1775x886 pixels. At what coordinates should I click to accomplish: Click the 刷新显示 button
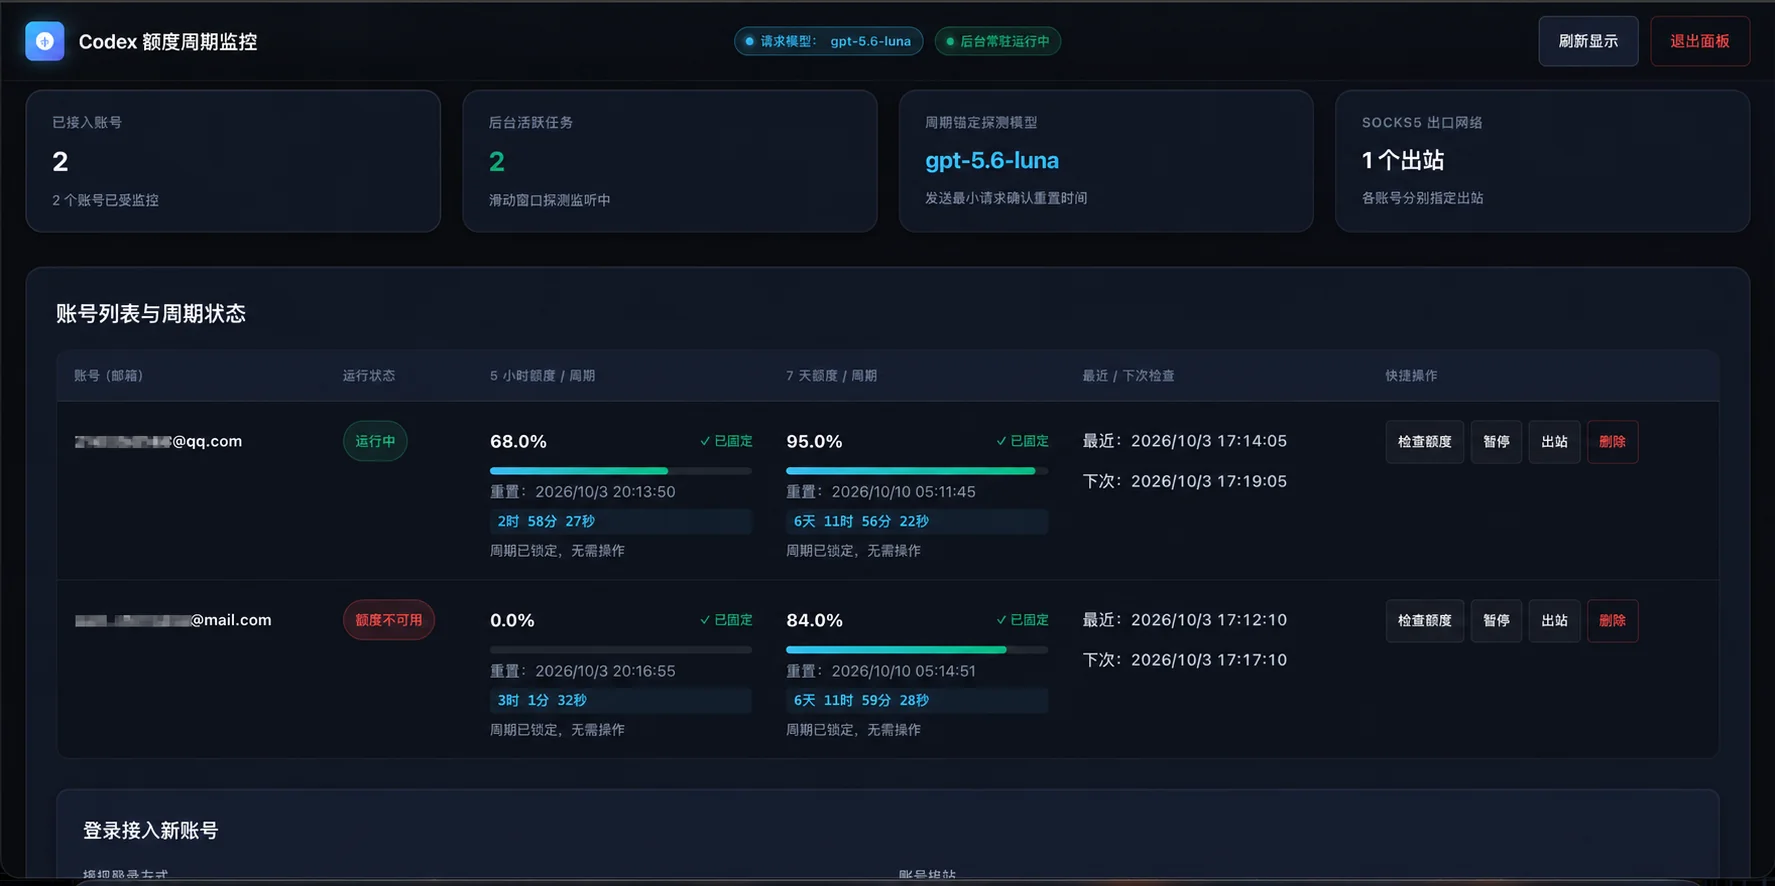point(1588,41)
